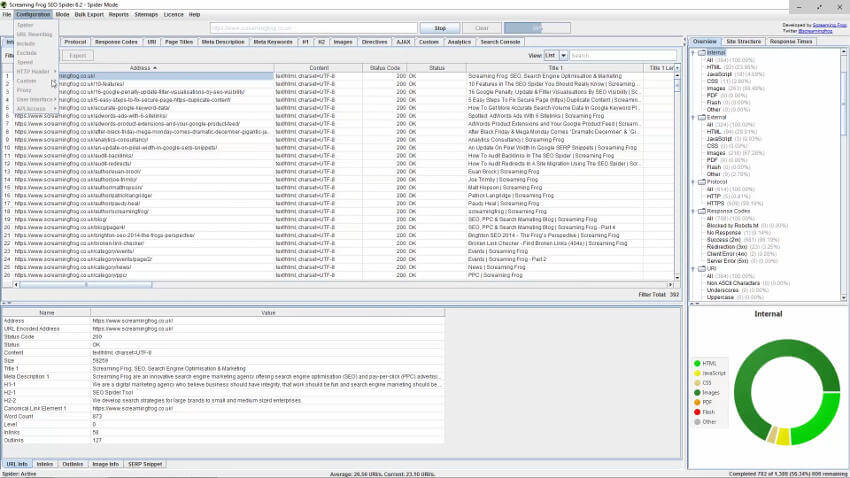The image size is (850, 478).
Task: Switch to the Page Titles tab
Action: pyautogui.click(x=179, y=42)
